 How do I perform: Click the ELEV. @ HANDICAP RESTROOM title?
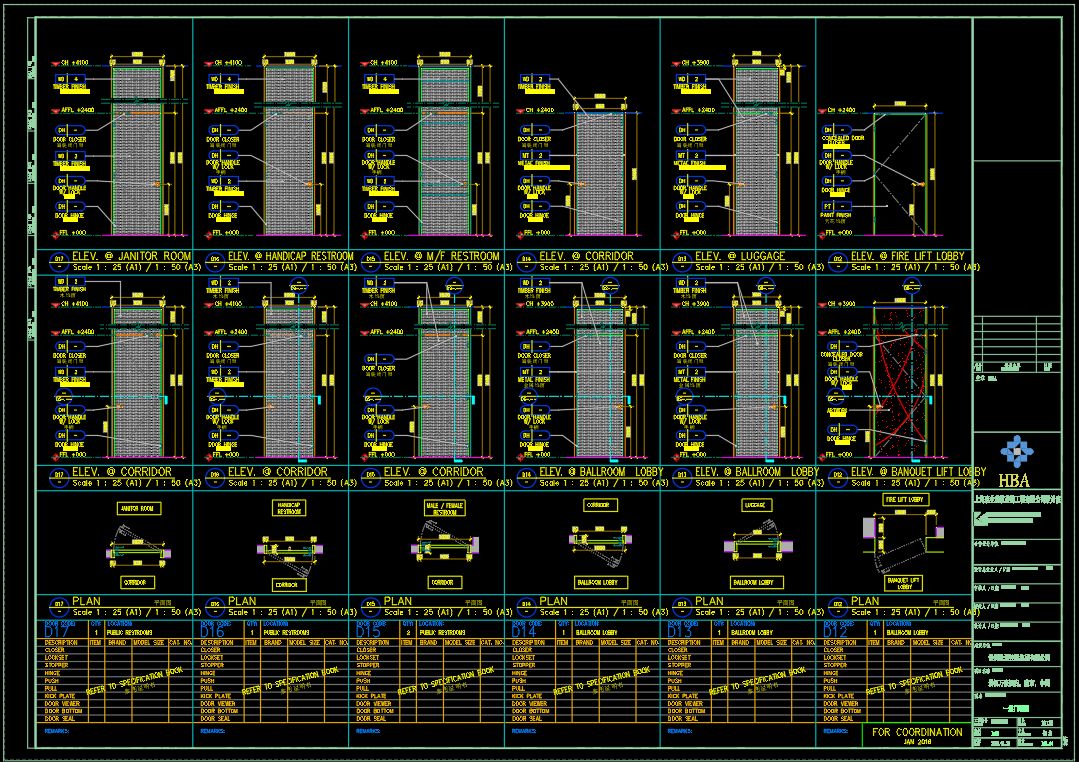point(290,256)
